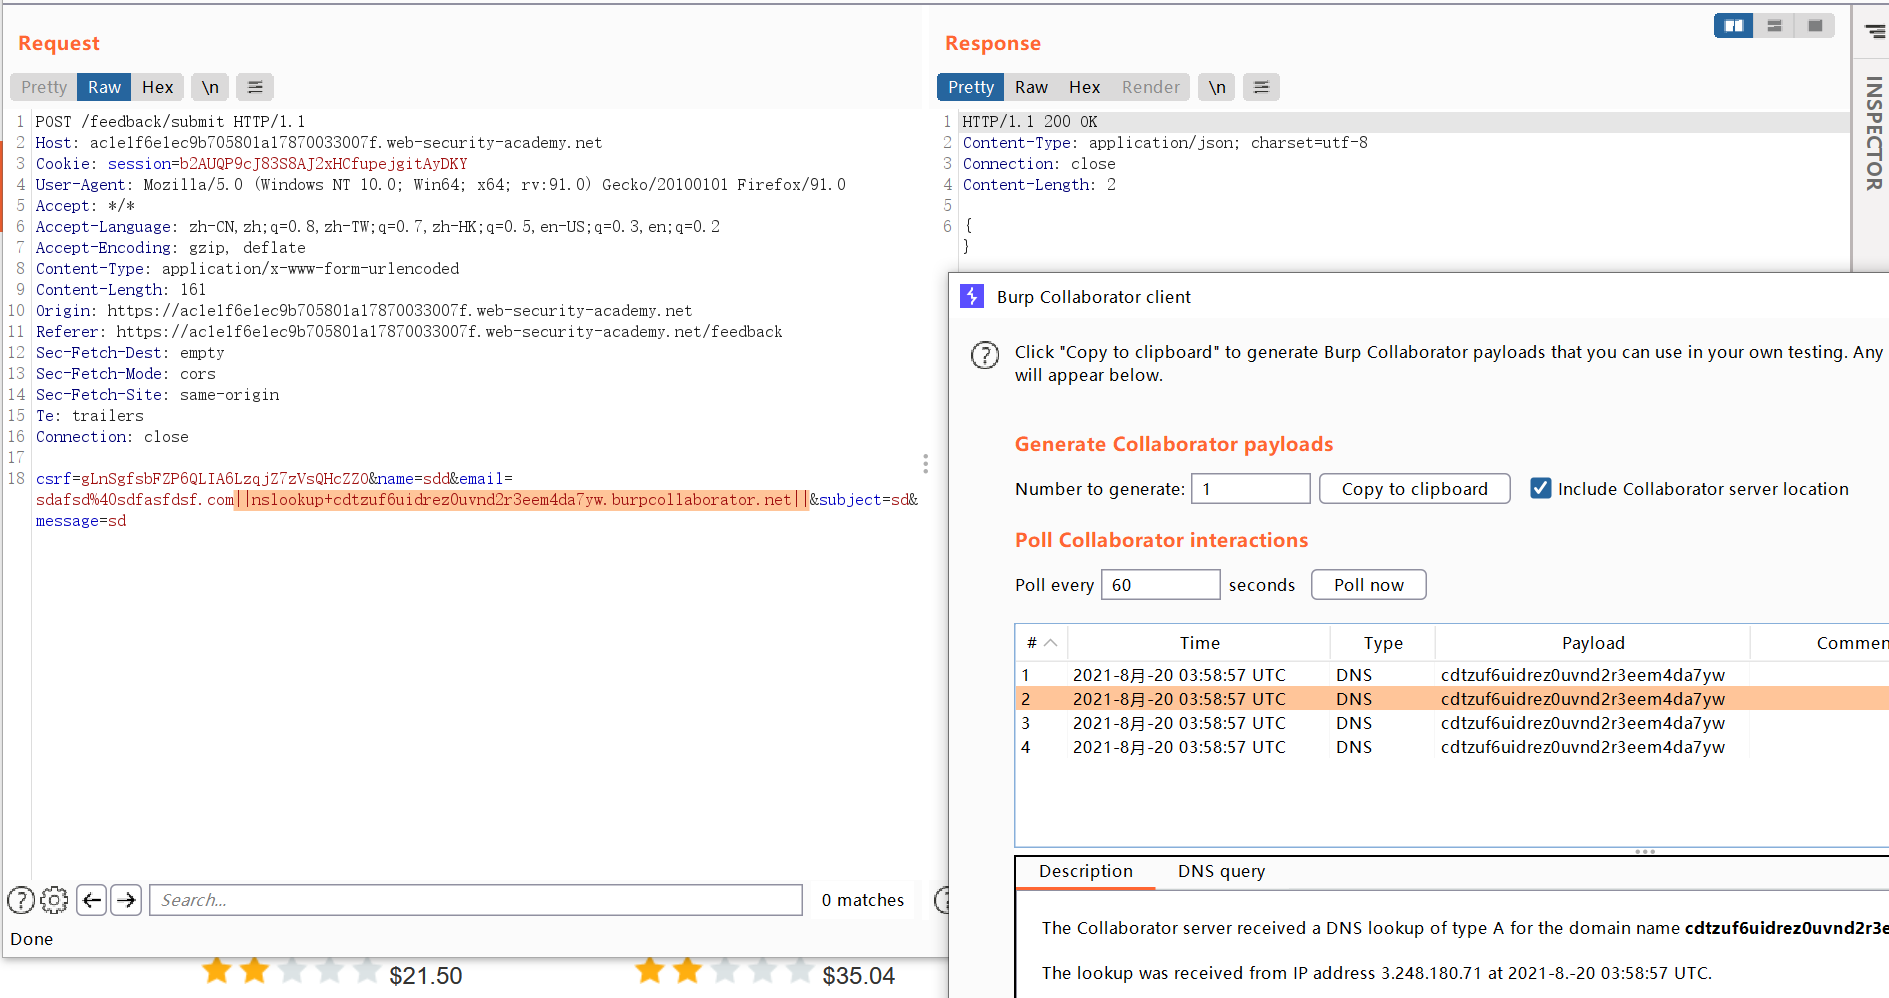Click HTTP/1.1 200 OK status line
The width and height of the screenshot is (1889, 998).
click(x=1030, y=122)
